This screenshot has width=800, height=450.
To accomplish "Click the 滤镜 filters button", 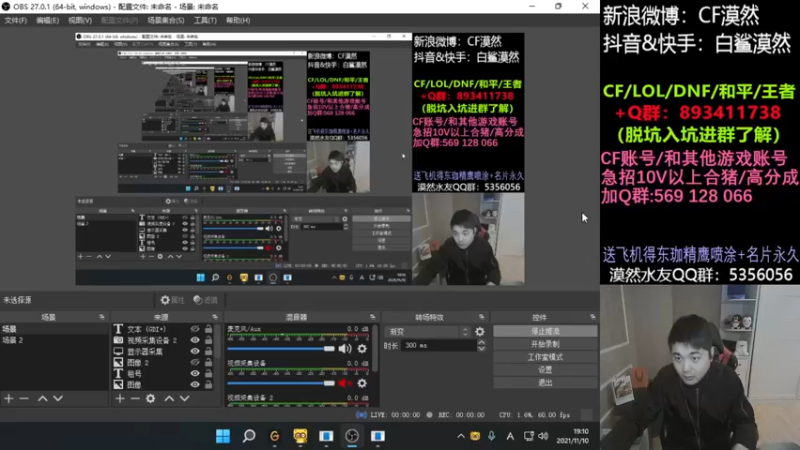I will point(205,300).
